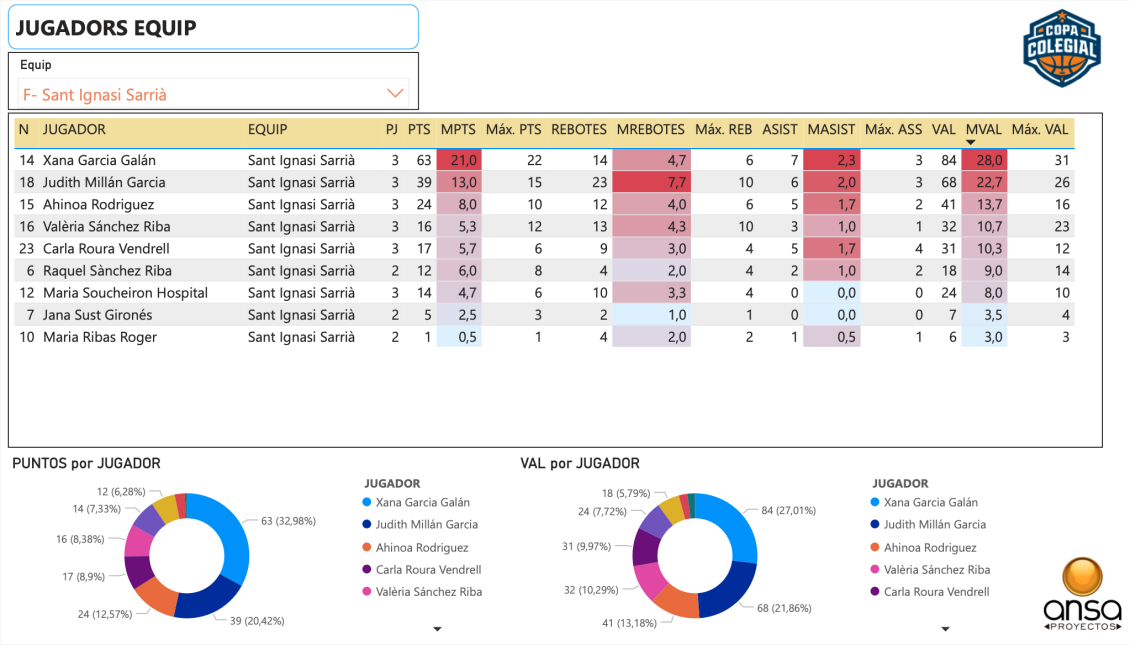Screen dimensions: 1130x645
Task: Click the Máx. VAL column header
Action: coord(1040,130)
